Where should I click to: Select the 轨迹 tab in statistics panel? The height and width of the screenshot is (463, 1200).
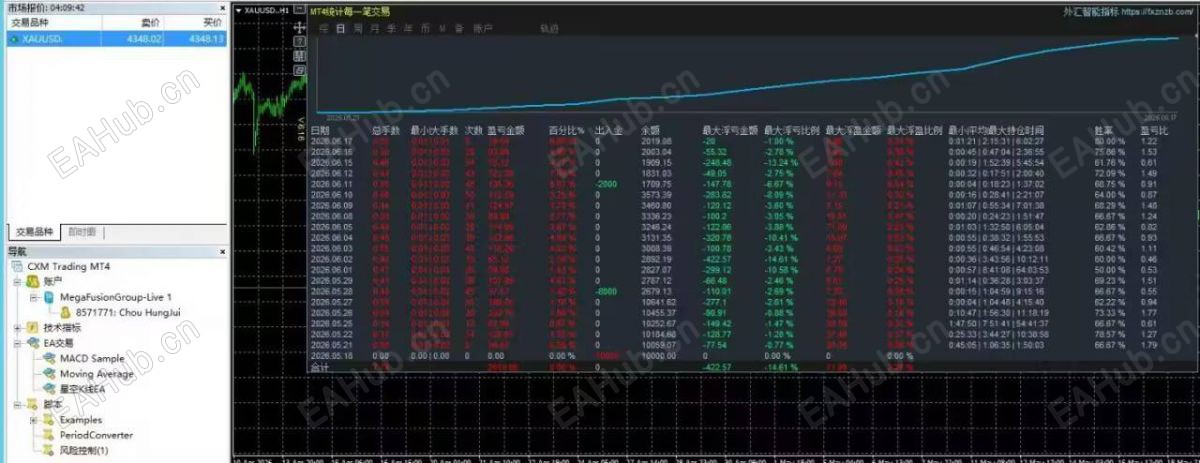[x=549, y=29]
